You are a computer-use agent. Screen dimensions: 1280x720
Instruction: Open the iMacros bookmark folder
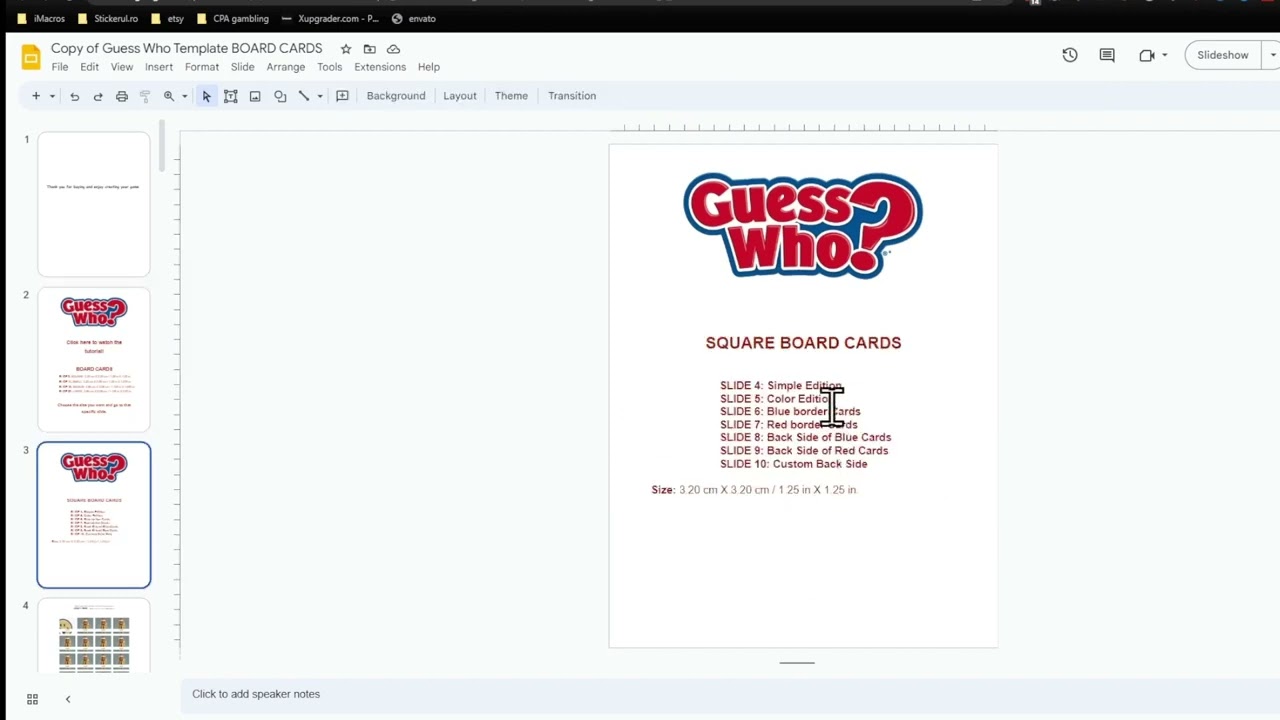point(41,18)
